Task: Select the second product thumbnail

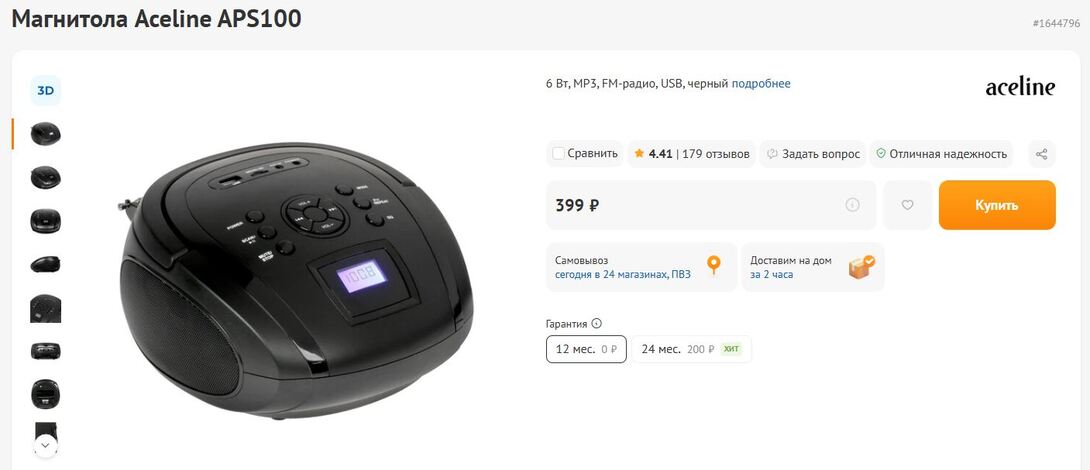Action: coord(45,177)
